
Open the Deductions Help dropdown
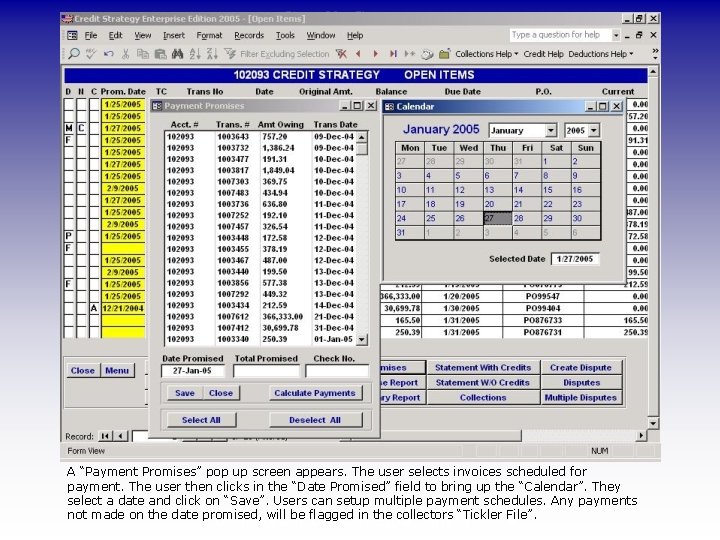pos(601,54)
